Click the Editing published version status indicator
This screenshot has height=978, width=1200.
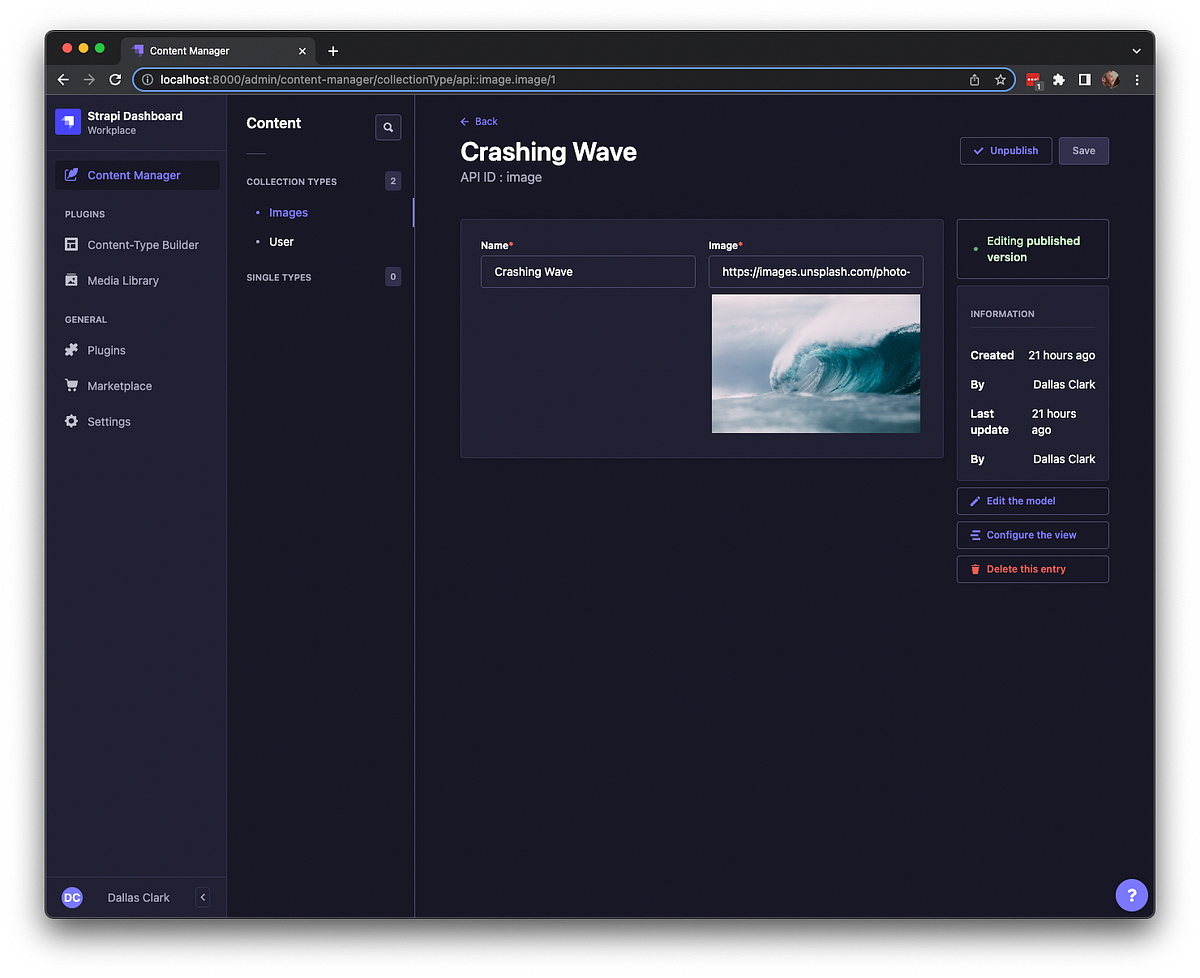pyautogui.click(x=1032, y=248)
